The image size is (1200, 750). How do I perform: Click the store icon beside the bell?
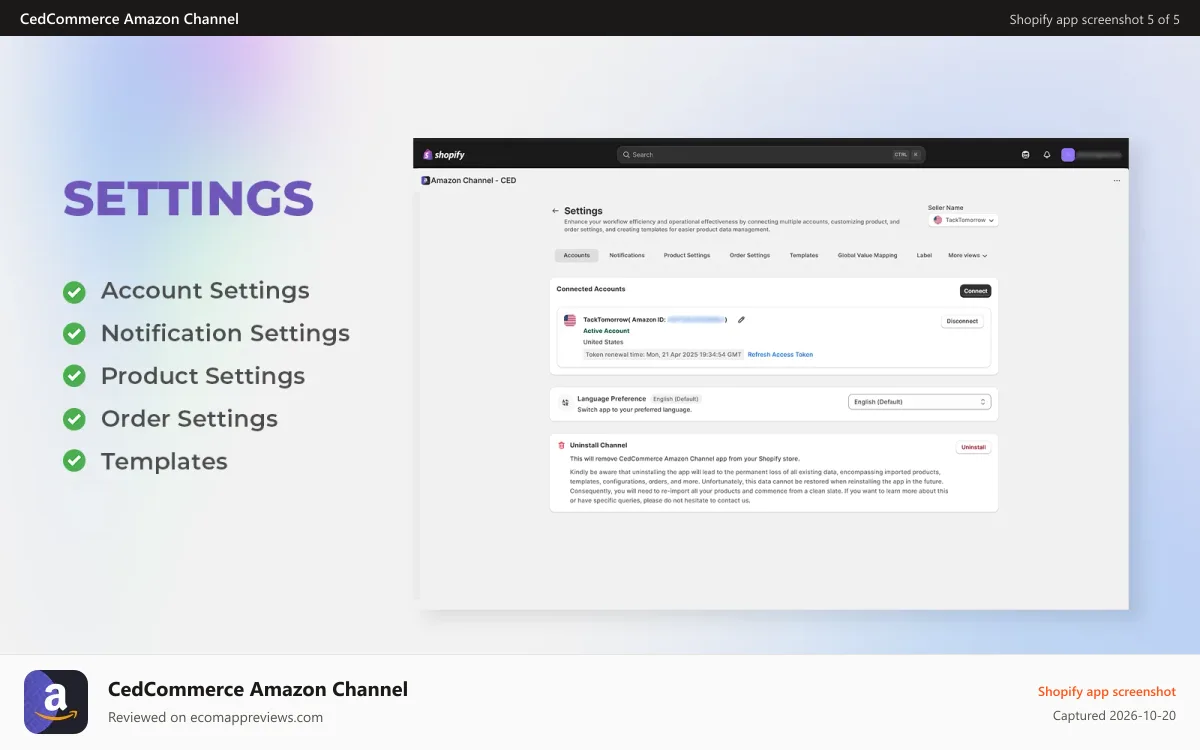point(1025,155)
